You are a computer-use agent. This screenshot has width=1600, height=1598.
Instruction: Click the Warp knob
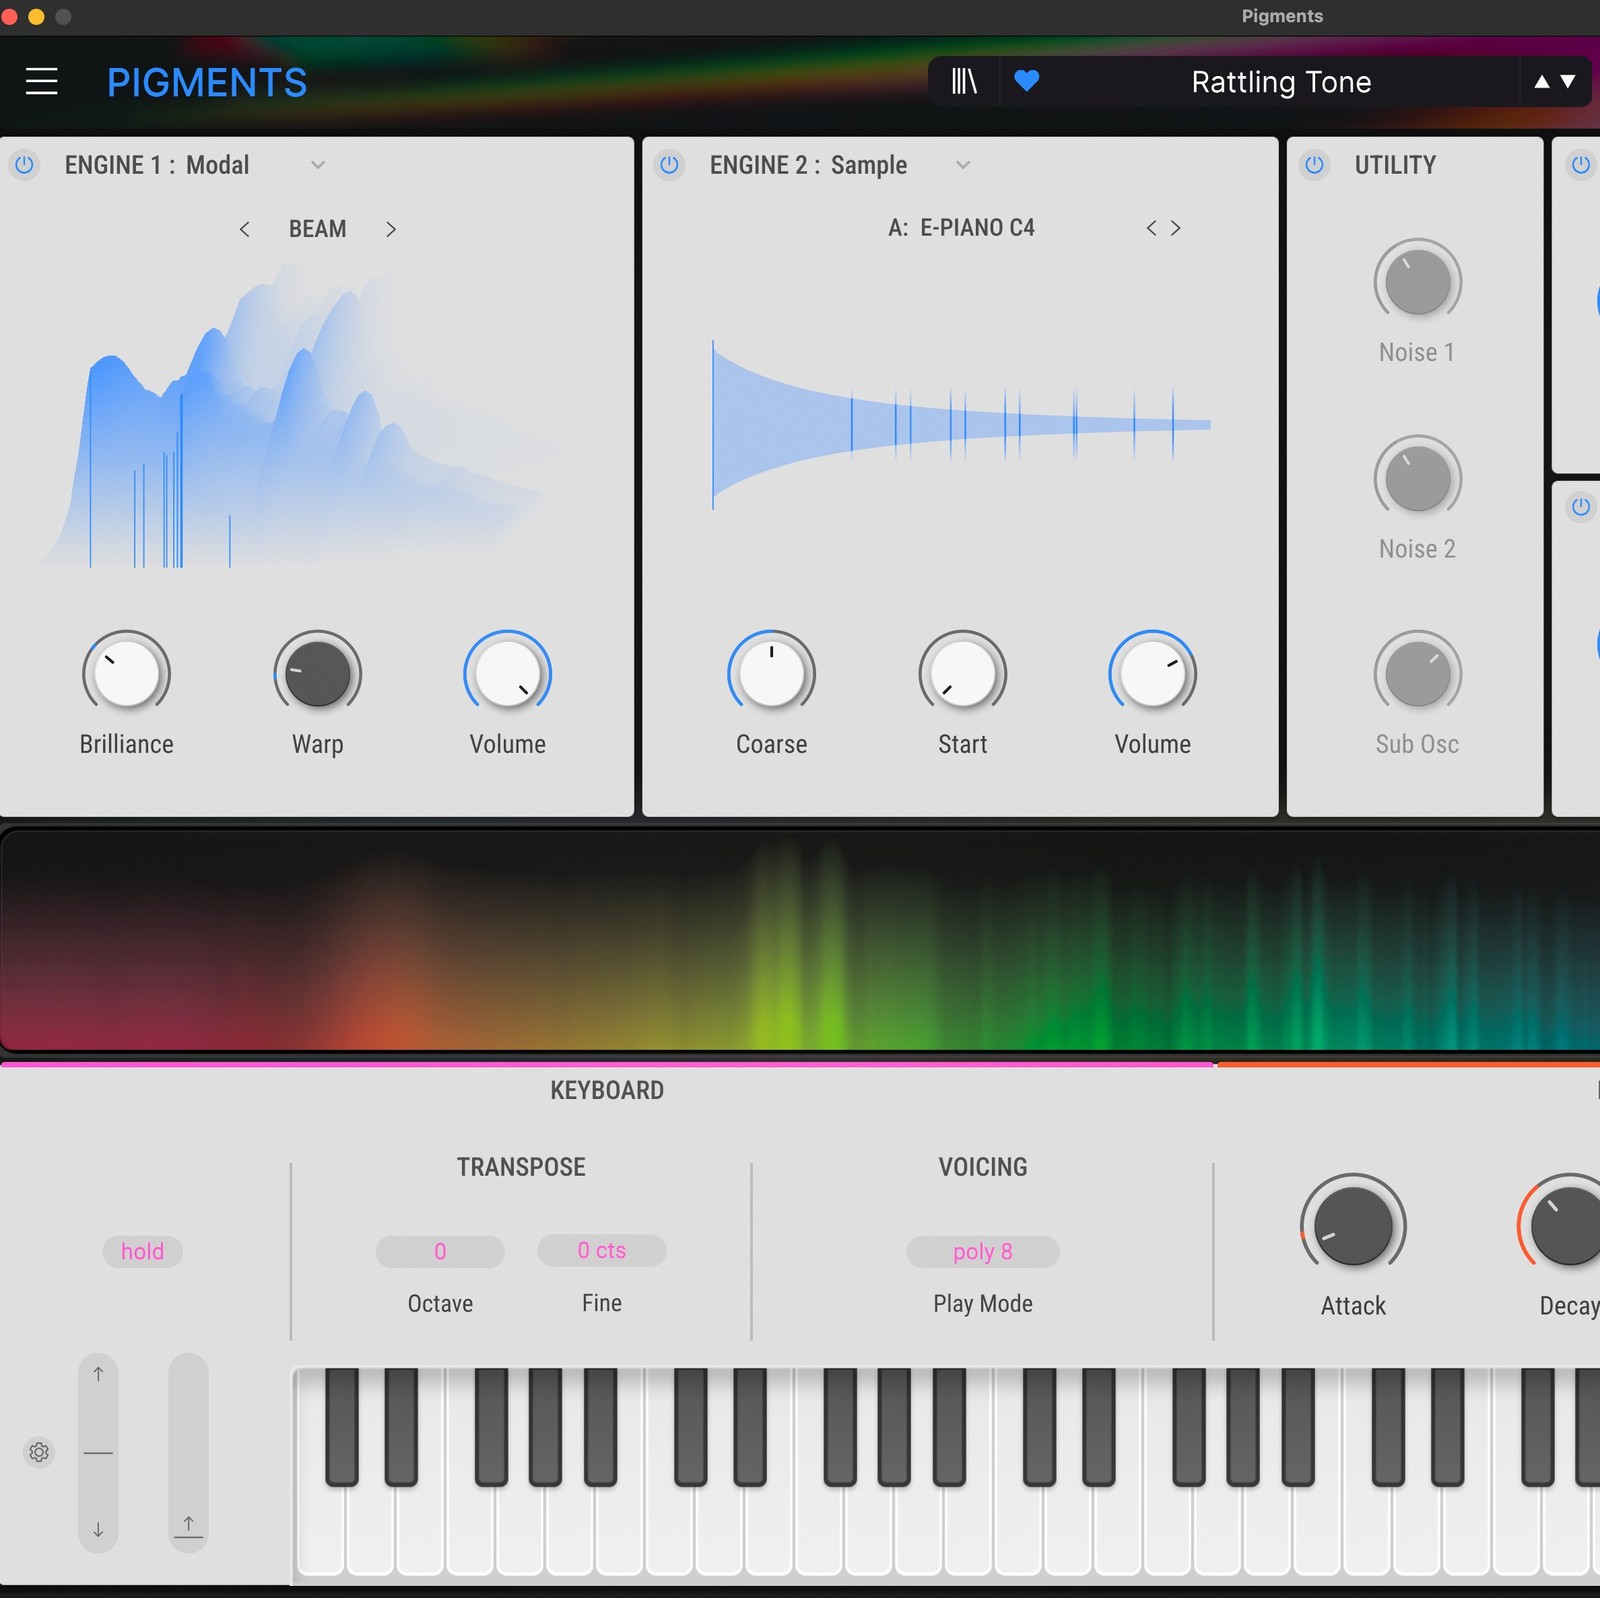(318, 673)
